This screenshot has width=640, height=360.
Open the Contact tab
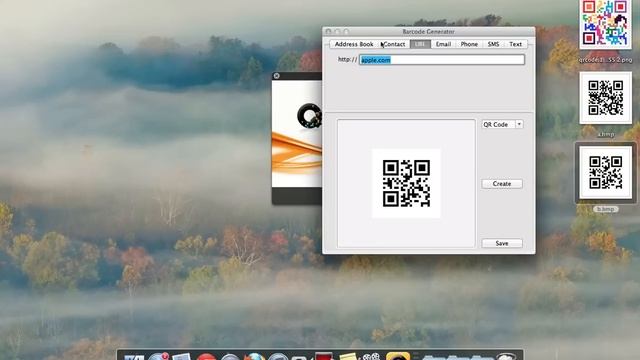(x=394, y=44)
